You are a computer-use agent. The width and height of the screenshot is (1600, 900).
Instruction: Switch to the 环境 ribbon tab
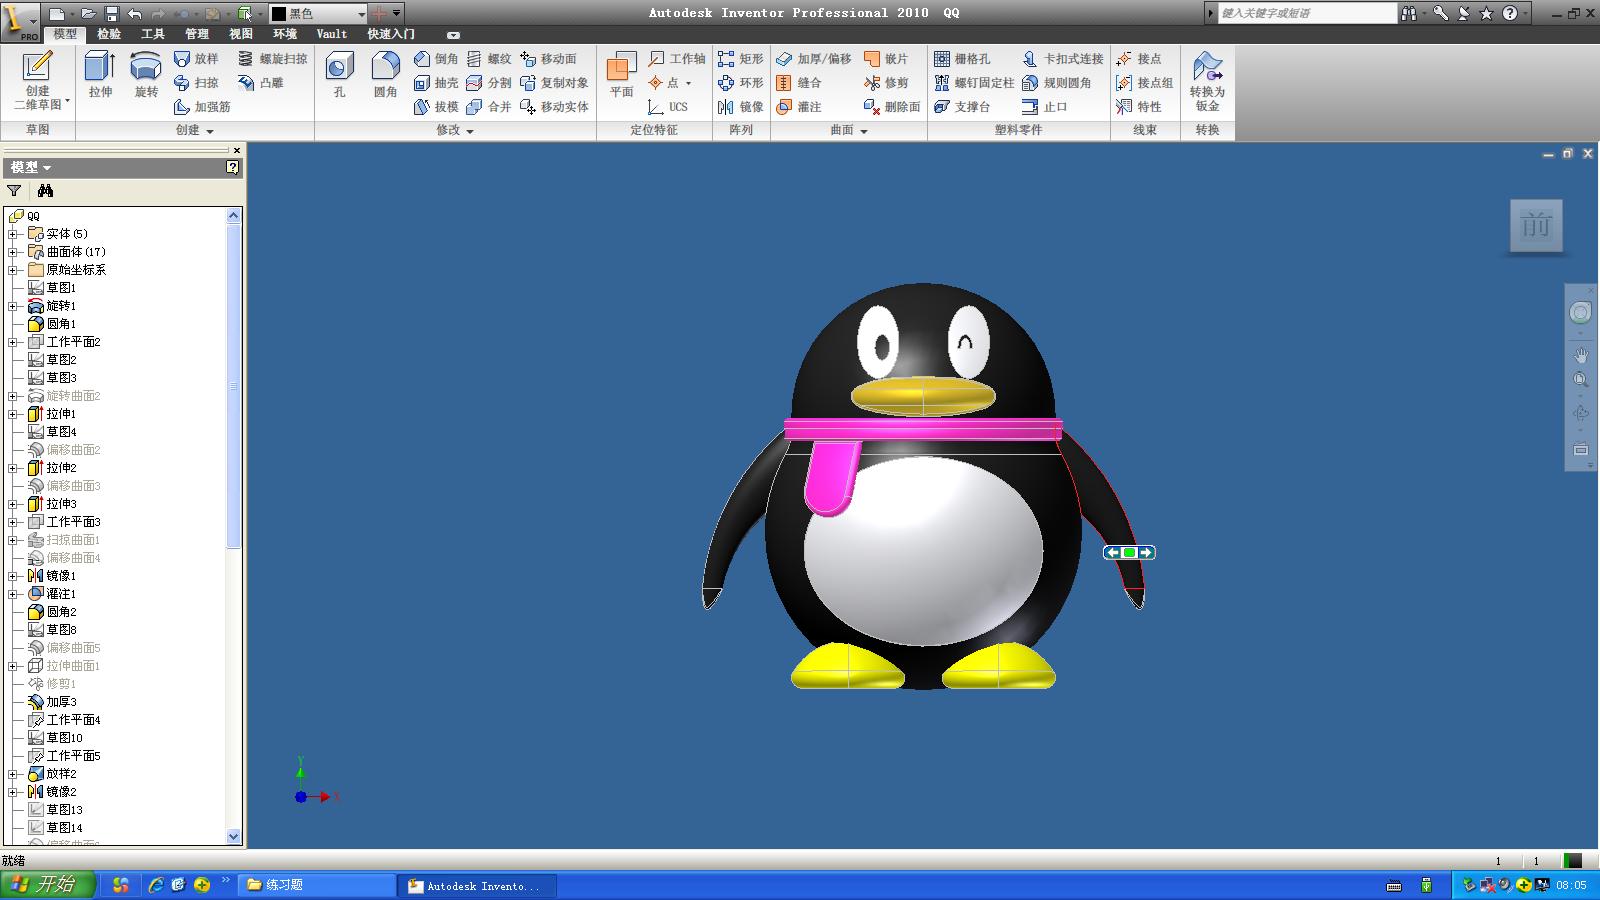click(x=284, y=34)
